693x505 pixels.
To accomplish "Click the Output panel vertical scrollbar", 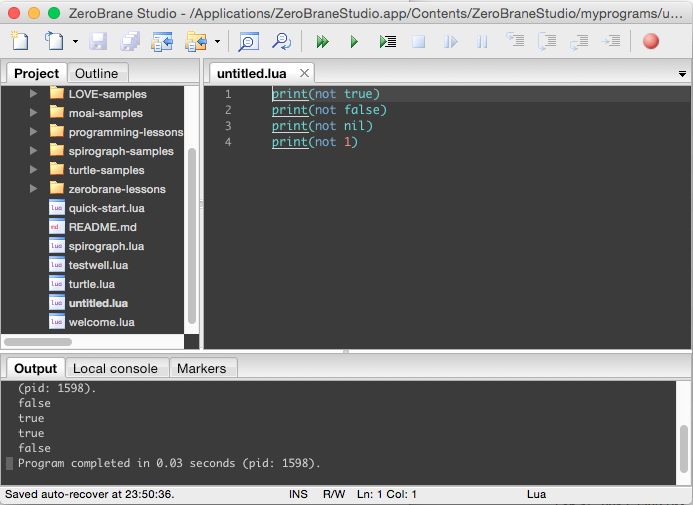I will [x=684, y=448].
